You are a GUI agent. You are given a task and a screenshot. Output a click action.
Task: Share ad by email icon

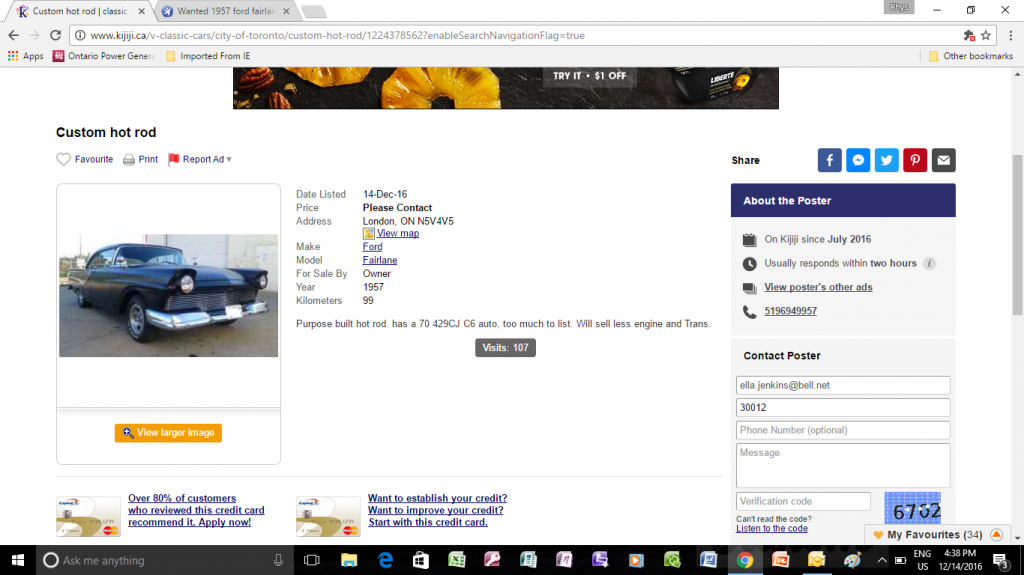pyautogui.click(x=943, y=160)
